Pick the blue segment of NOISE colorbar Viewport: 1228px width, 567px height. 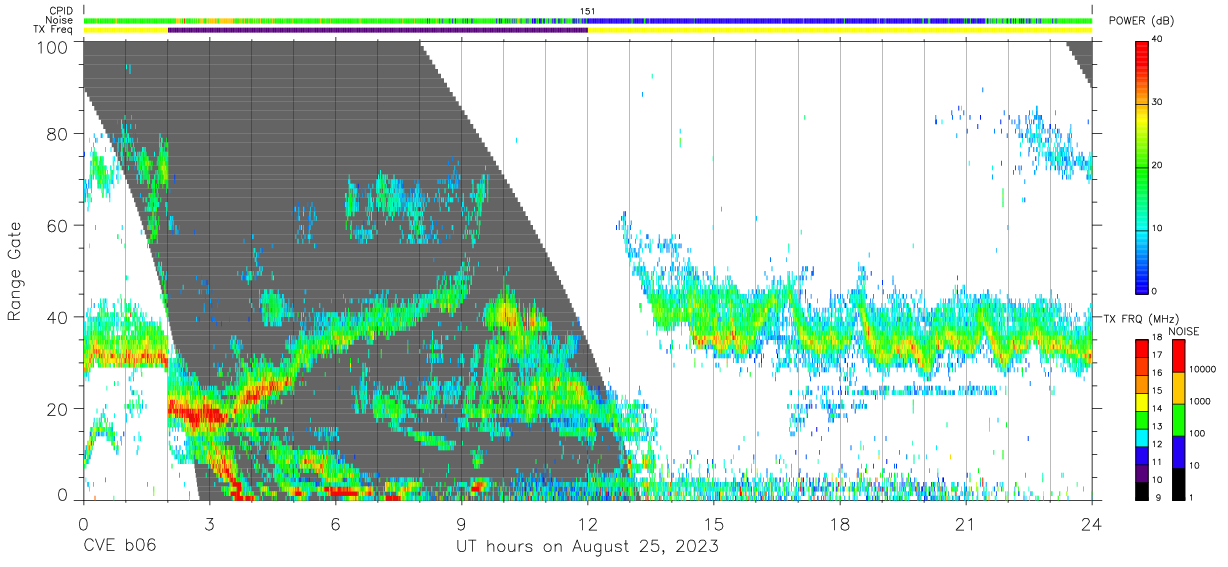tap(1179, 452)
